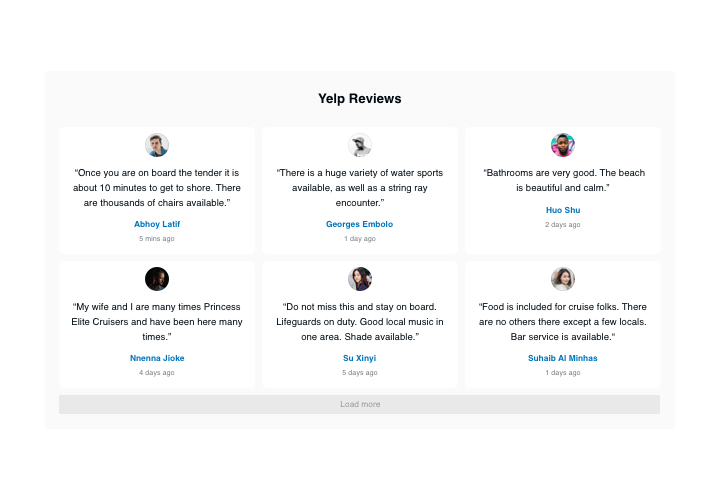Image resolution: width=720 pixels, height=500 pixels.
Task: Click Abhoy Latif's profile avatar
Action: tap(157, 145)
